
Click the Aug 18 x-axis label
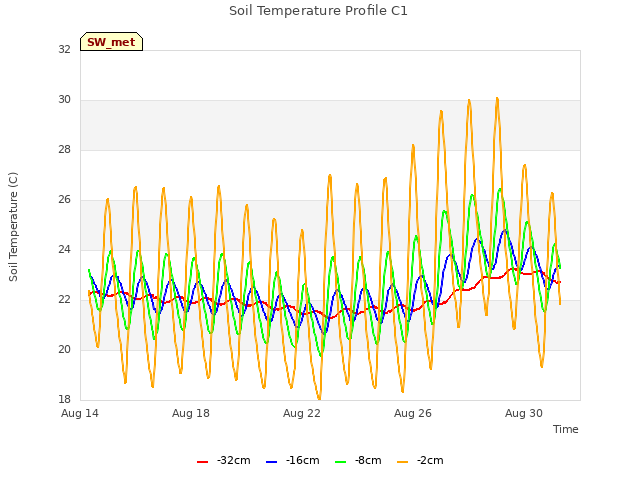coord(191,413)
